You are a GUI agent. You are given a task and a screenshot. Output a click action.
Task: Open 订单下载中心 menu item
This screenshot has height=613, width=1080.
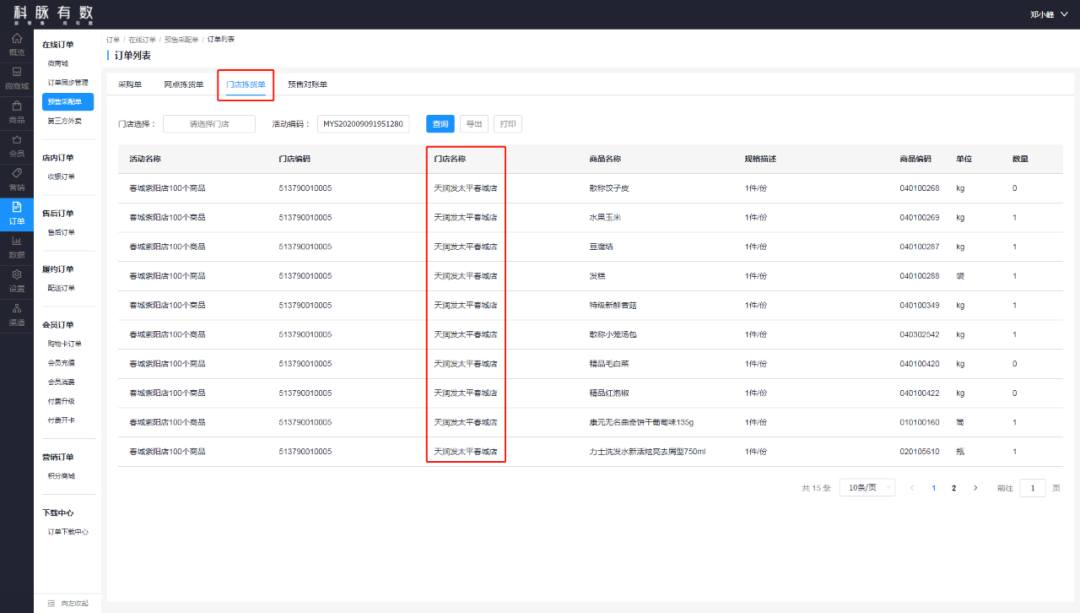(x=68, y=532)
